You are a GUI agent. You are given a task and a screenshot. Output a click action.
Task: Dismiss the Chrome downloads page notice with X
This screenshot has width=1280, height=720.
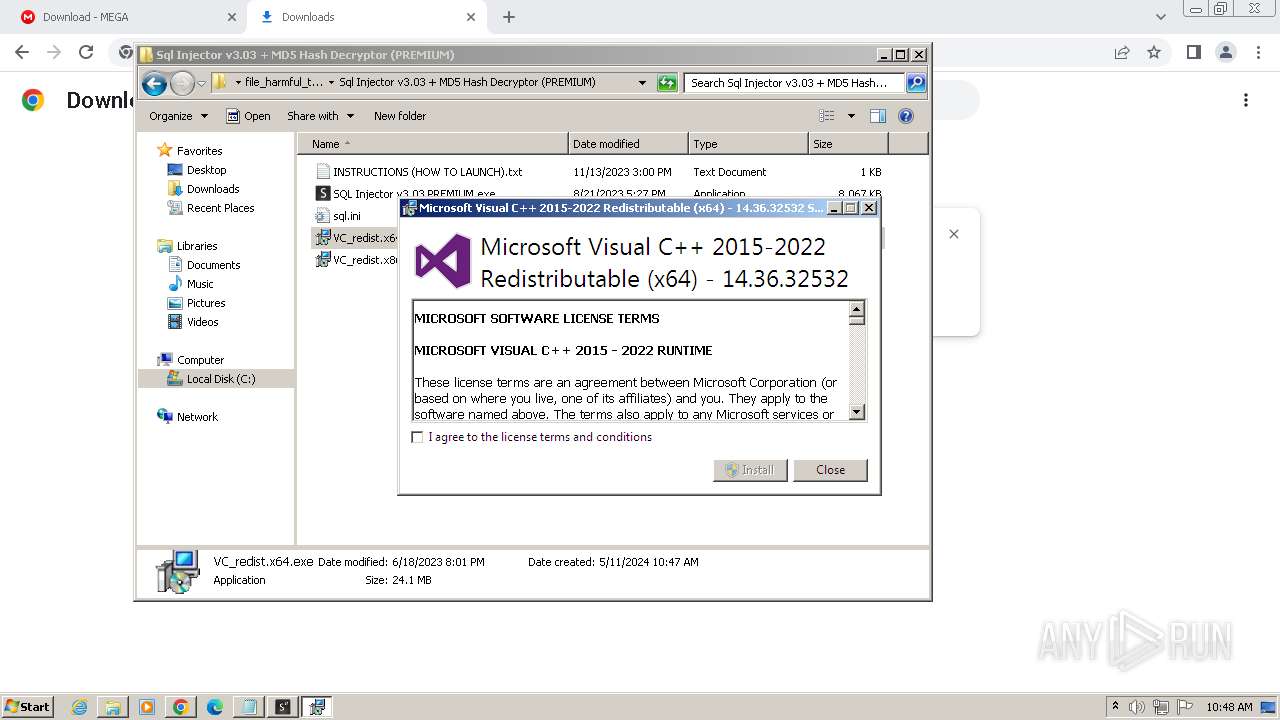[954, 234]
